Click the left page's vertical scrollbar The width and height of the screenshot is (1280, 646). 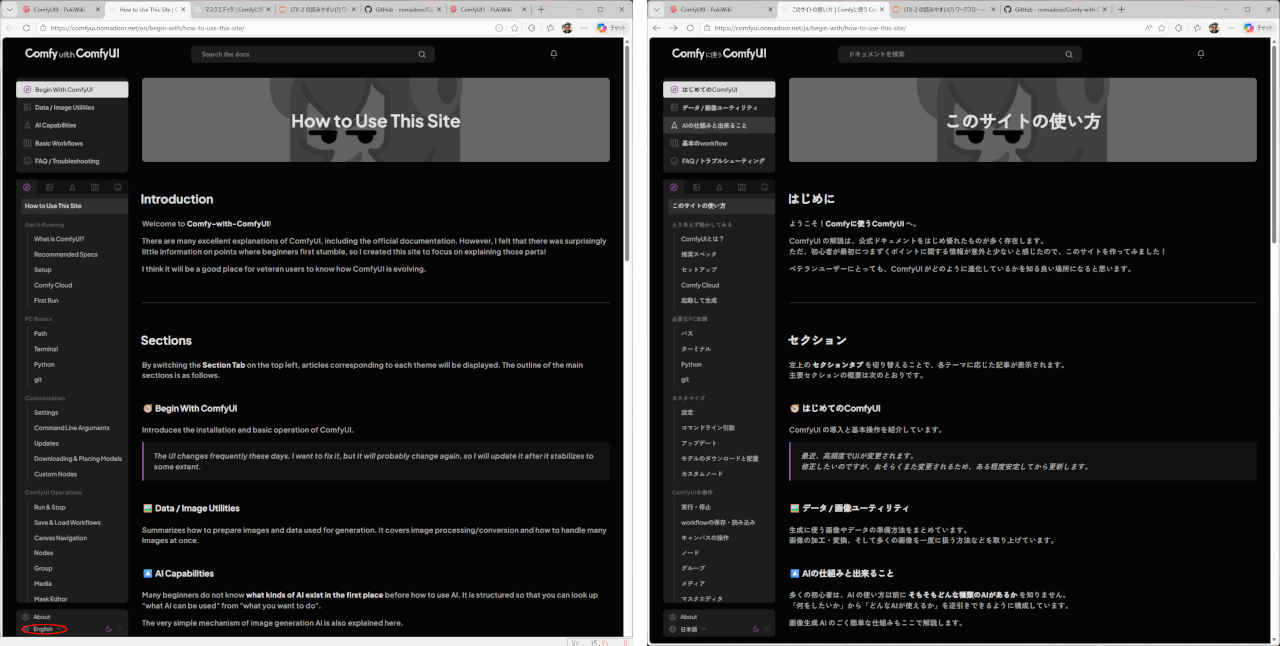click(x=626, y=300)
